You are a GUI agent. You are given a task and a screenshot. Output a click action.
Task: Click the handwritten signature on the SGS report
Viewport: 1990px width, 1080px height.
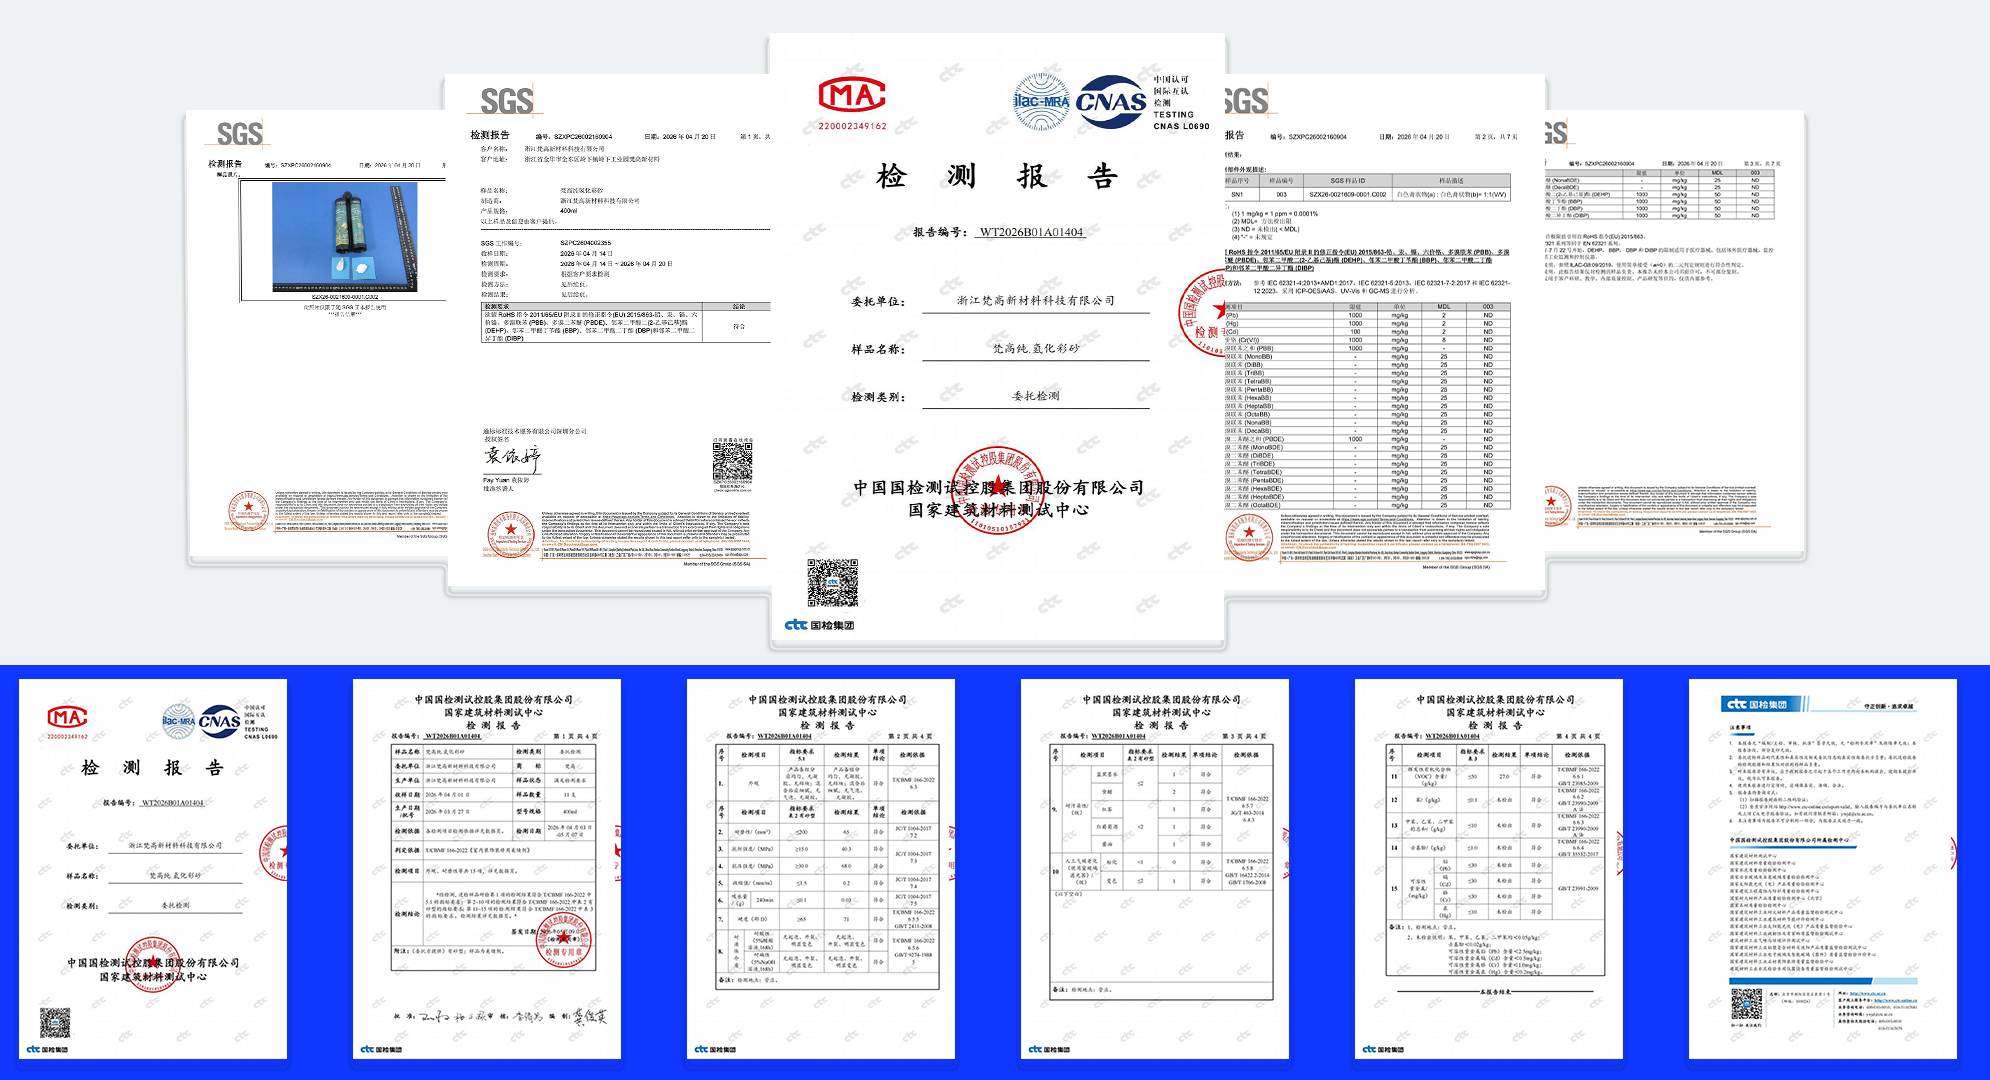pos(512,458)
